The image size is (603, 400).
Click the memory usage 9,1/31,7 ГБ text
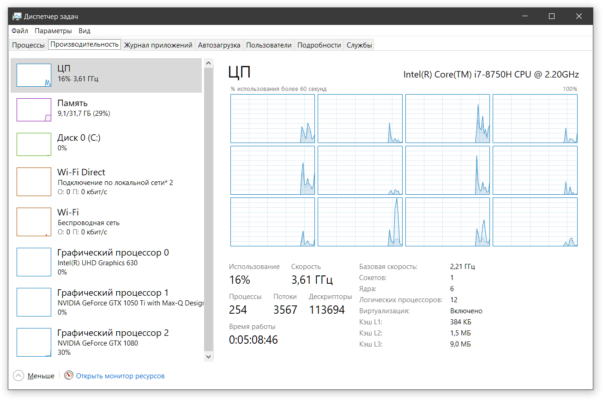84,113
